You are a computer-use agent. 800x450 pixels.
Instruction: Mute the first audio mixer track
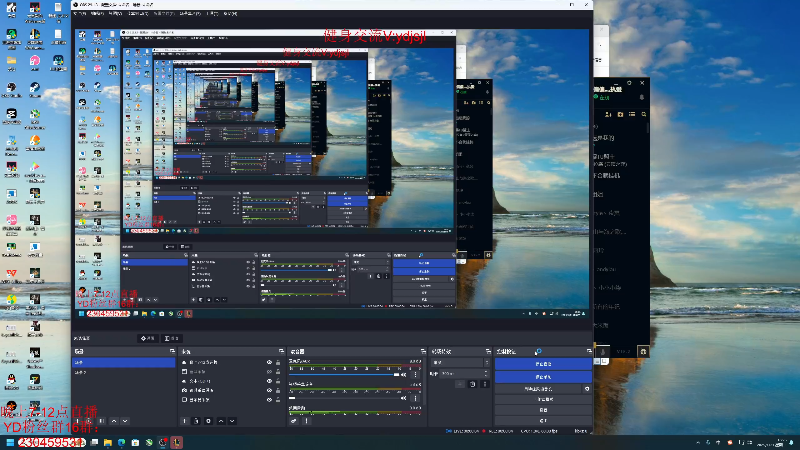coord(404,375)
